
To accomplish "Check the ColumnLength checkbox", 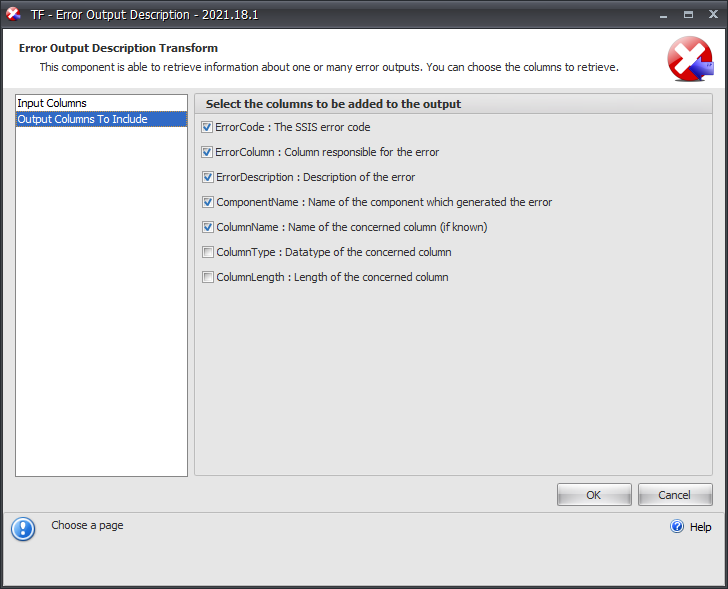I will 208,277.
